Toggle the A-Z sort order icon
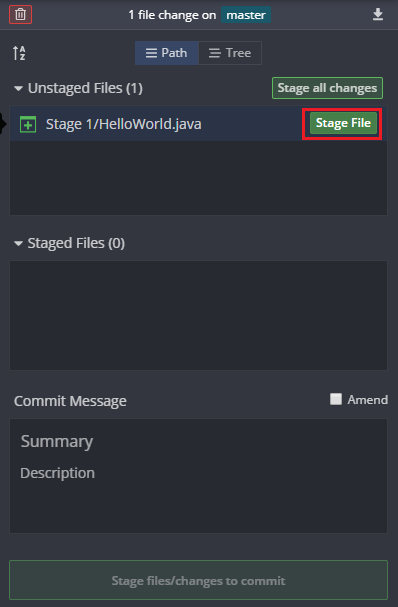Image resolution: width=398 pixels, height=607 pixels. (19, 53)
